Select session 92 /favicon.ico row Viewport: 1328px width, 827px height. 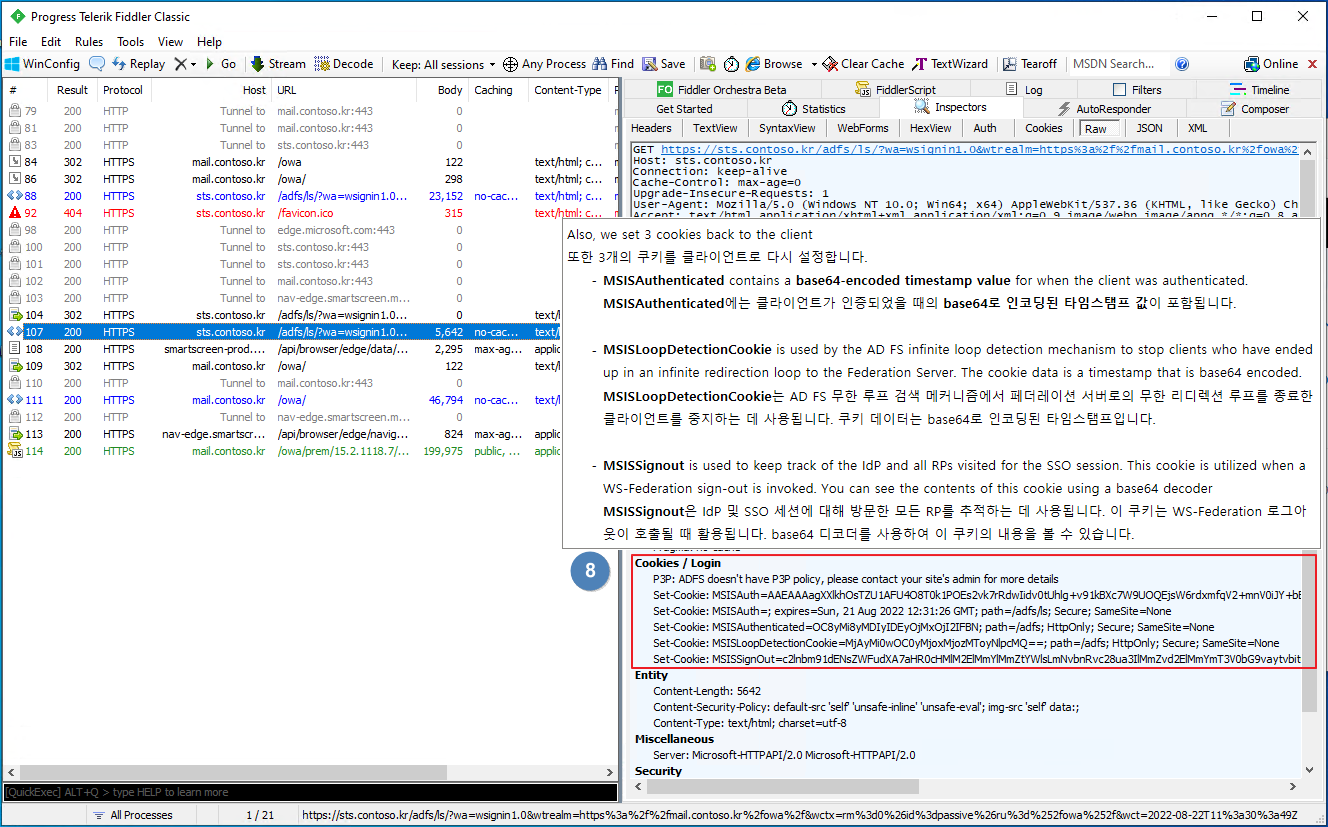310,213
